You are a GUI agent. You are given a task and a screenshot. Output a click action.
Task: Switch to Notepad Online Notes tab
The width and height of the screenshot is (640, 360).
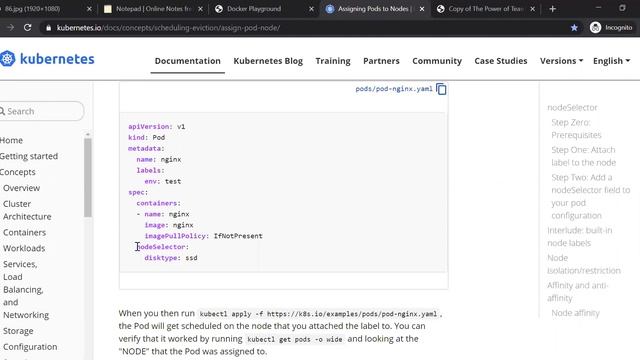(153, 9)
